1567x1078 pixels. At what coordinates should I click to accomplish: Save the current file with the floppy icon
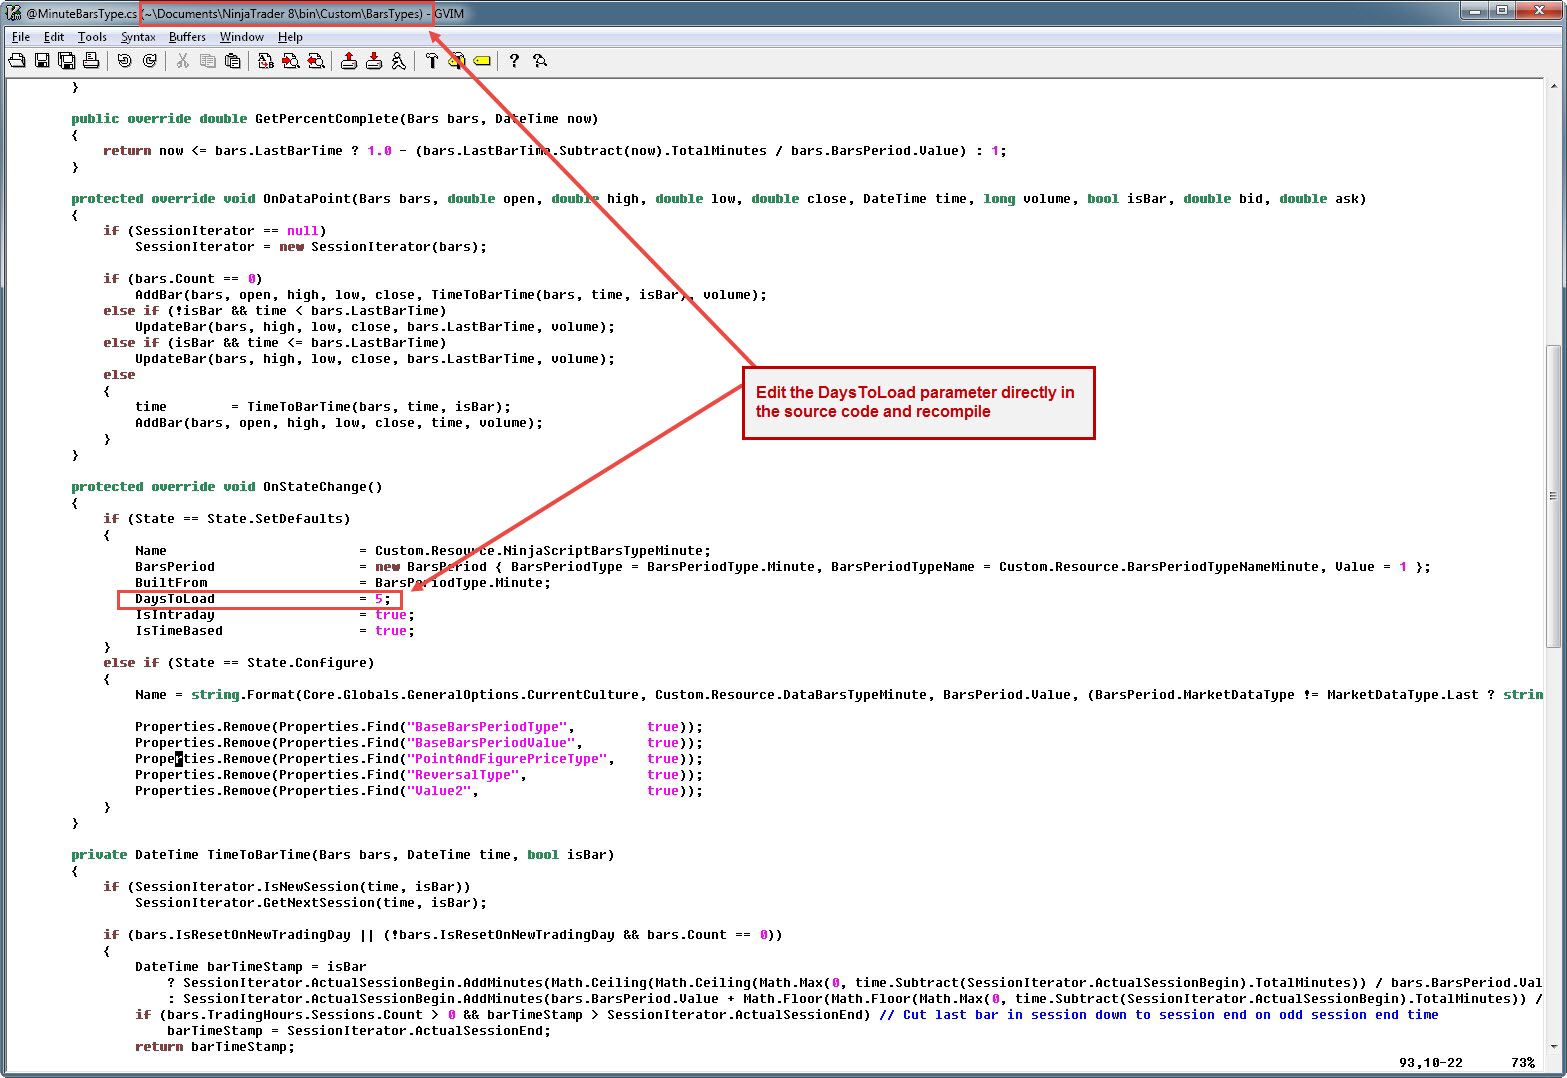click(42, 61)
